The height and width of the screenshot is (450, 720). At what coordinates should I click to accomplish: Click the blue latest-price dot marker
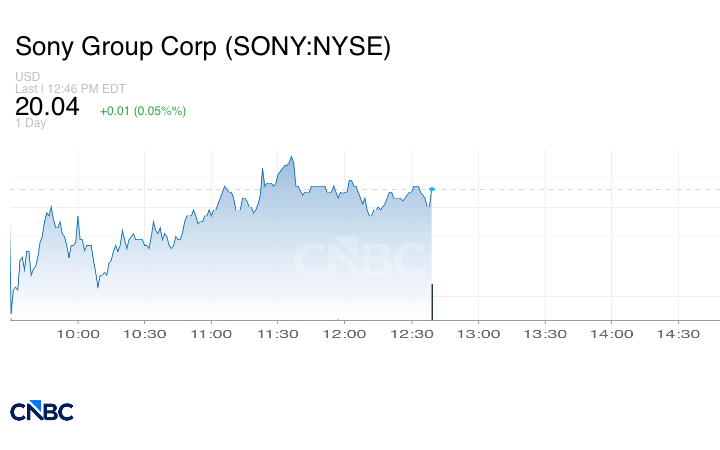[432, 189]
